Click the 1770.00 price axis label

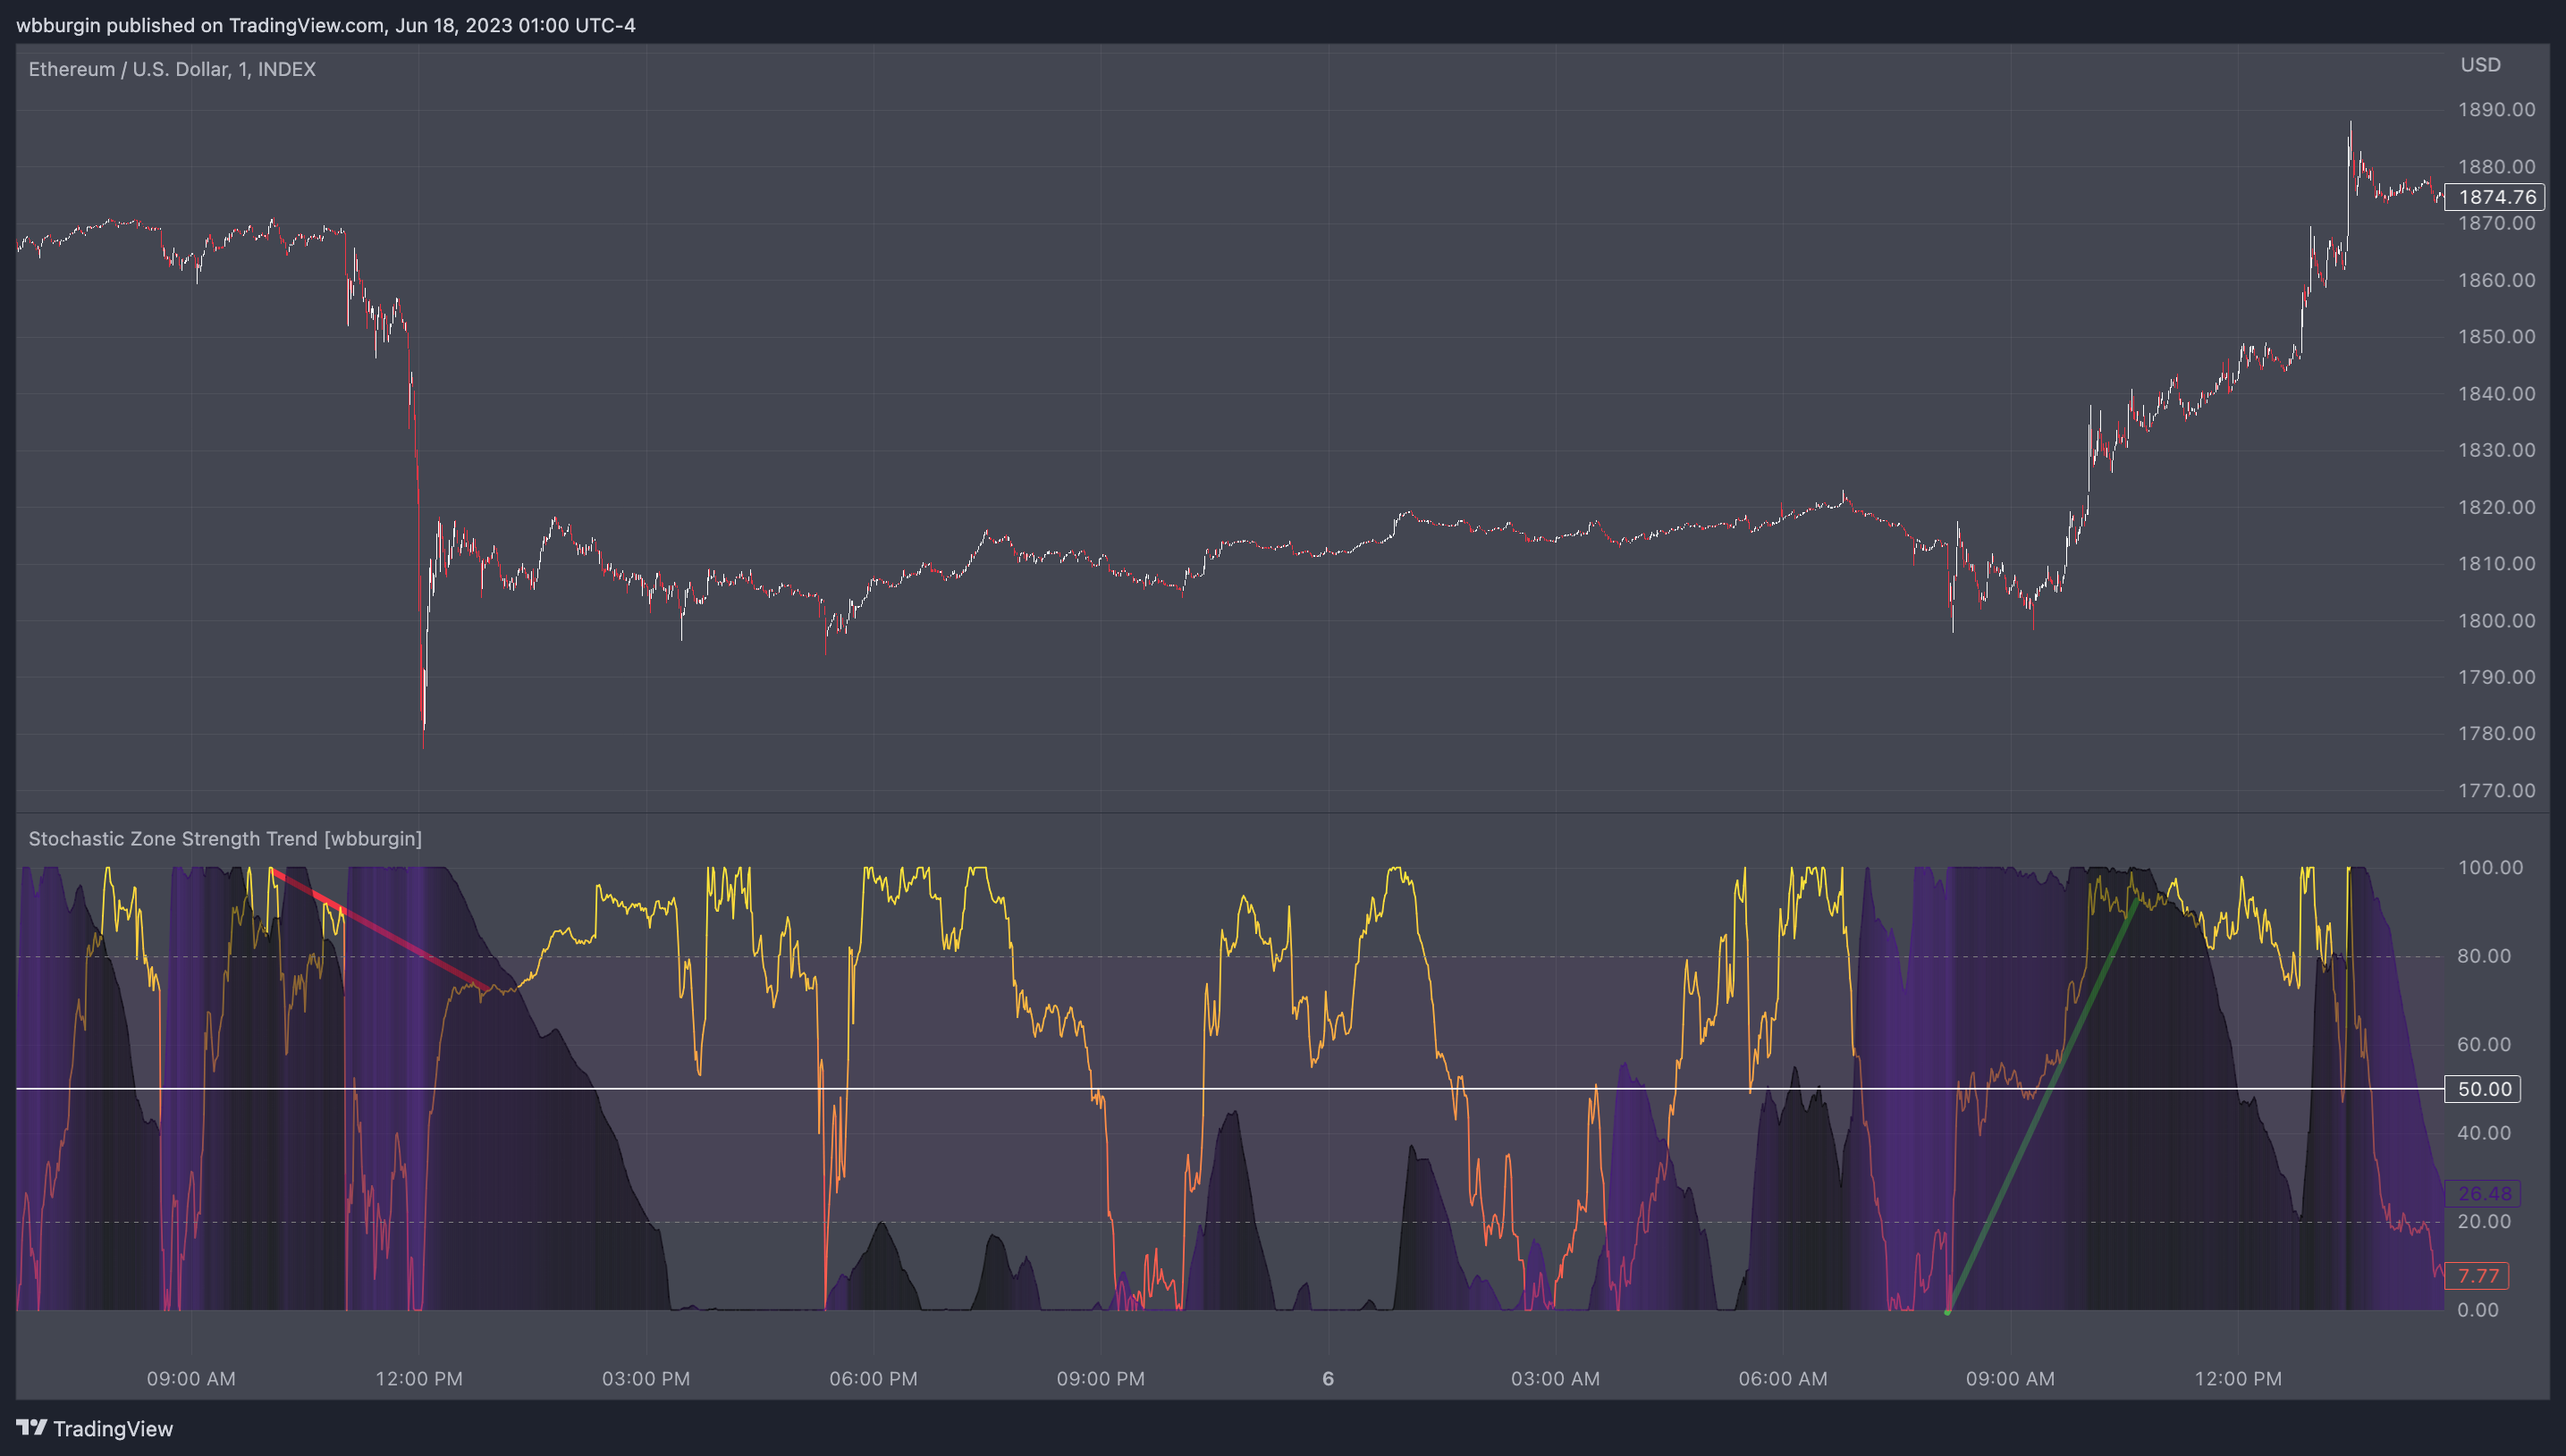[x=2496, y=790]
